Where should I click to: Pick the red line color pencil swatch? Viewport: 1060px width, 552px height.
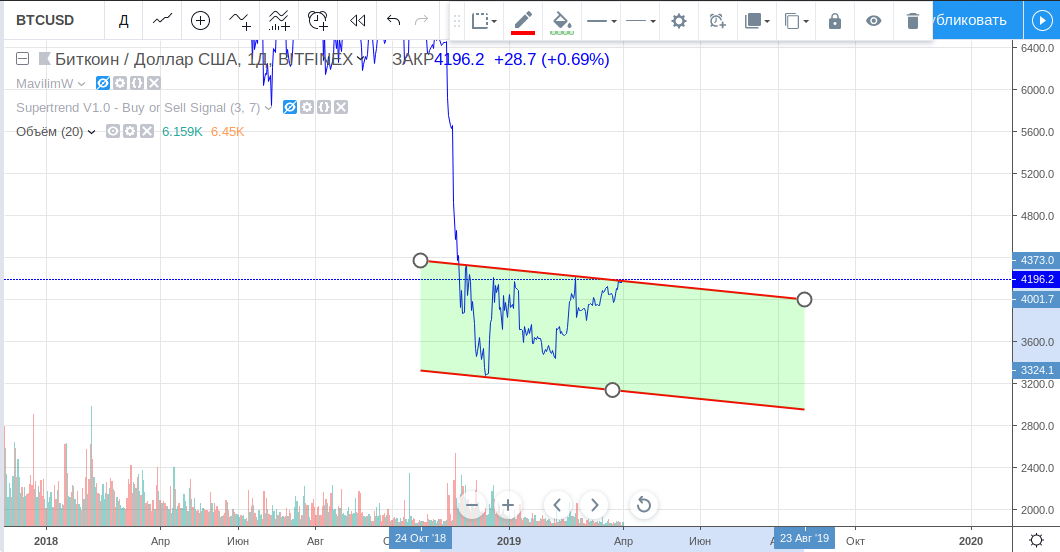(x=523, y=21)
